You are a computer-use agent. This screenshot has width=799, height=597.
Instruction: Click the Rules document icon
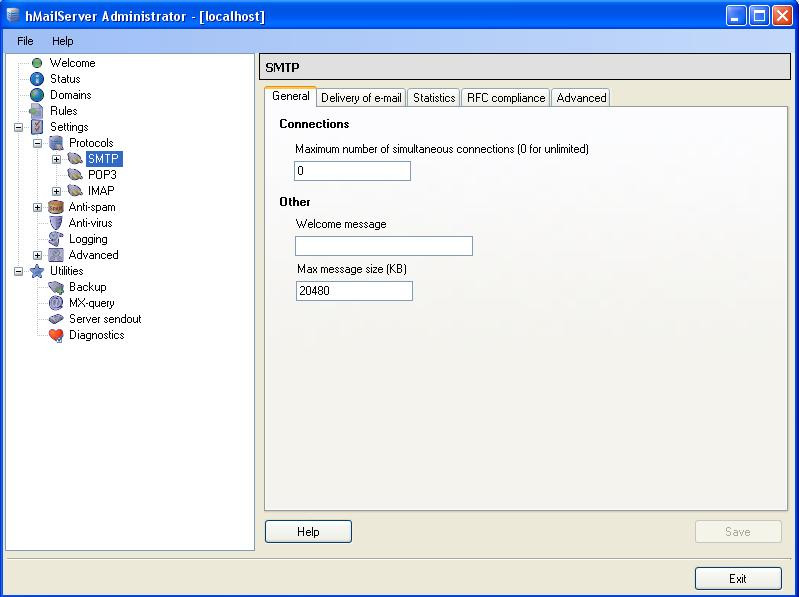coord(37,111)
